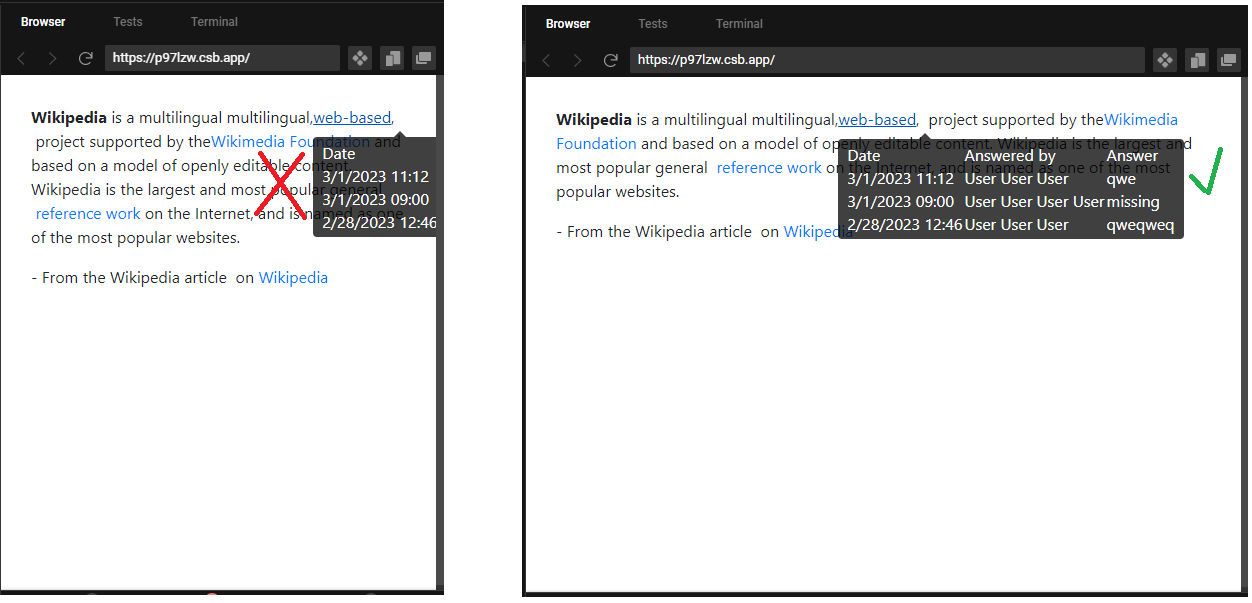Open the Terminal tab in right window
1252x603 pixels.
click(739, 23)
